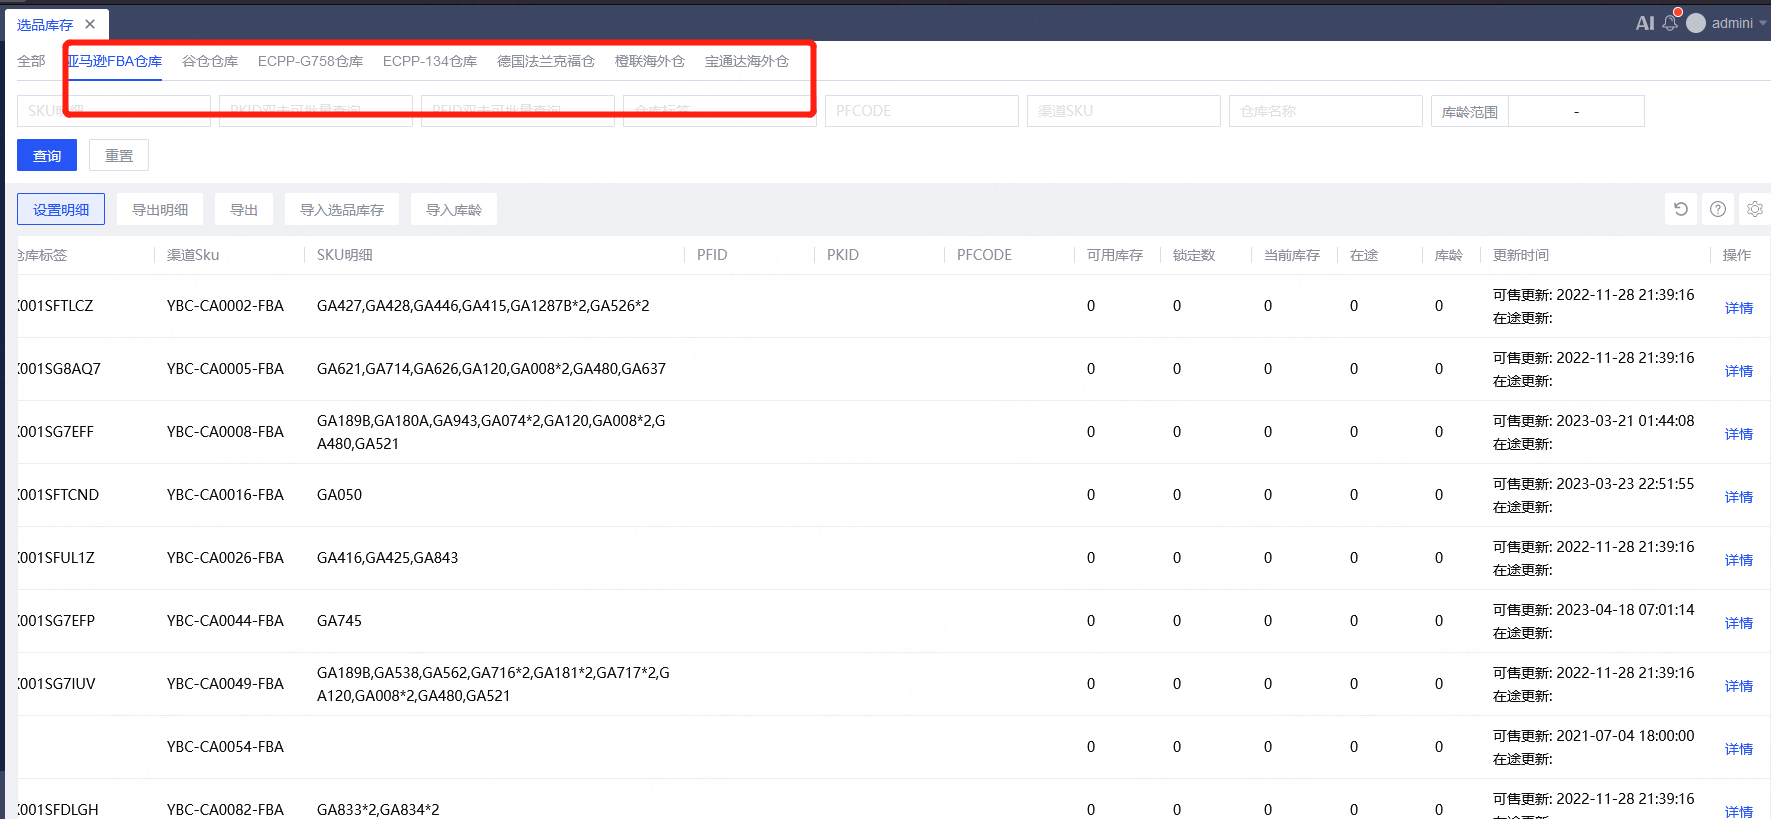Switch to 德国法兰克福仓 tab
The width and height of the screenshot is (1771, 819).
click(x=545, y=61)
